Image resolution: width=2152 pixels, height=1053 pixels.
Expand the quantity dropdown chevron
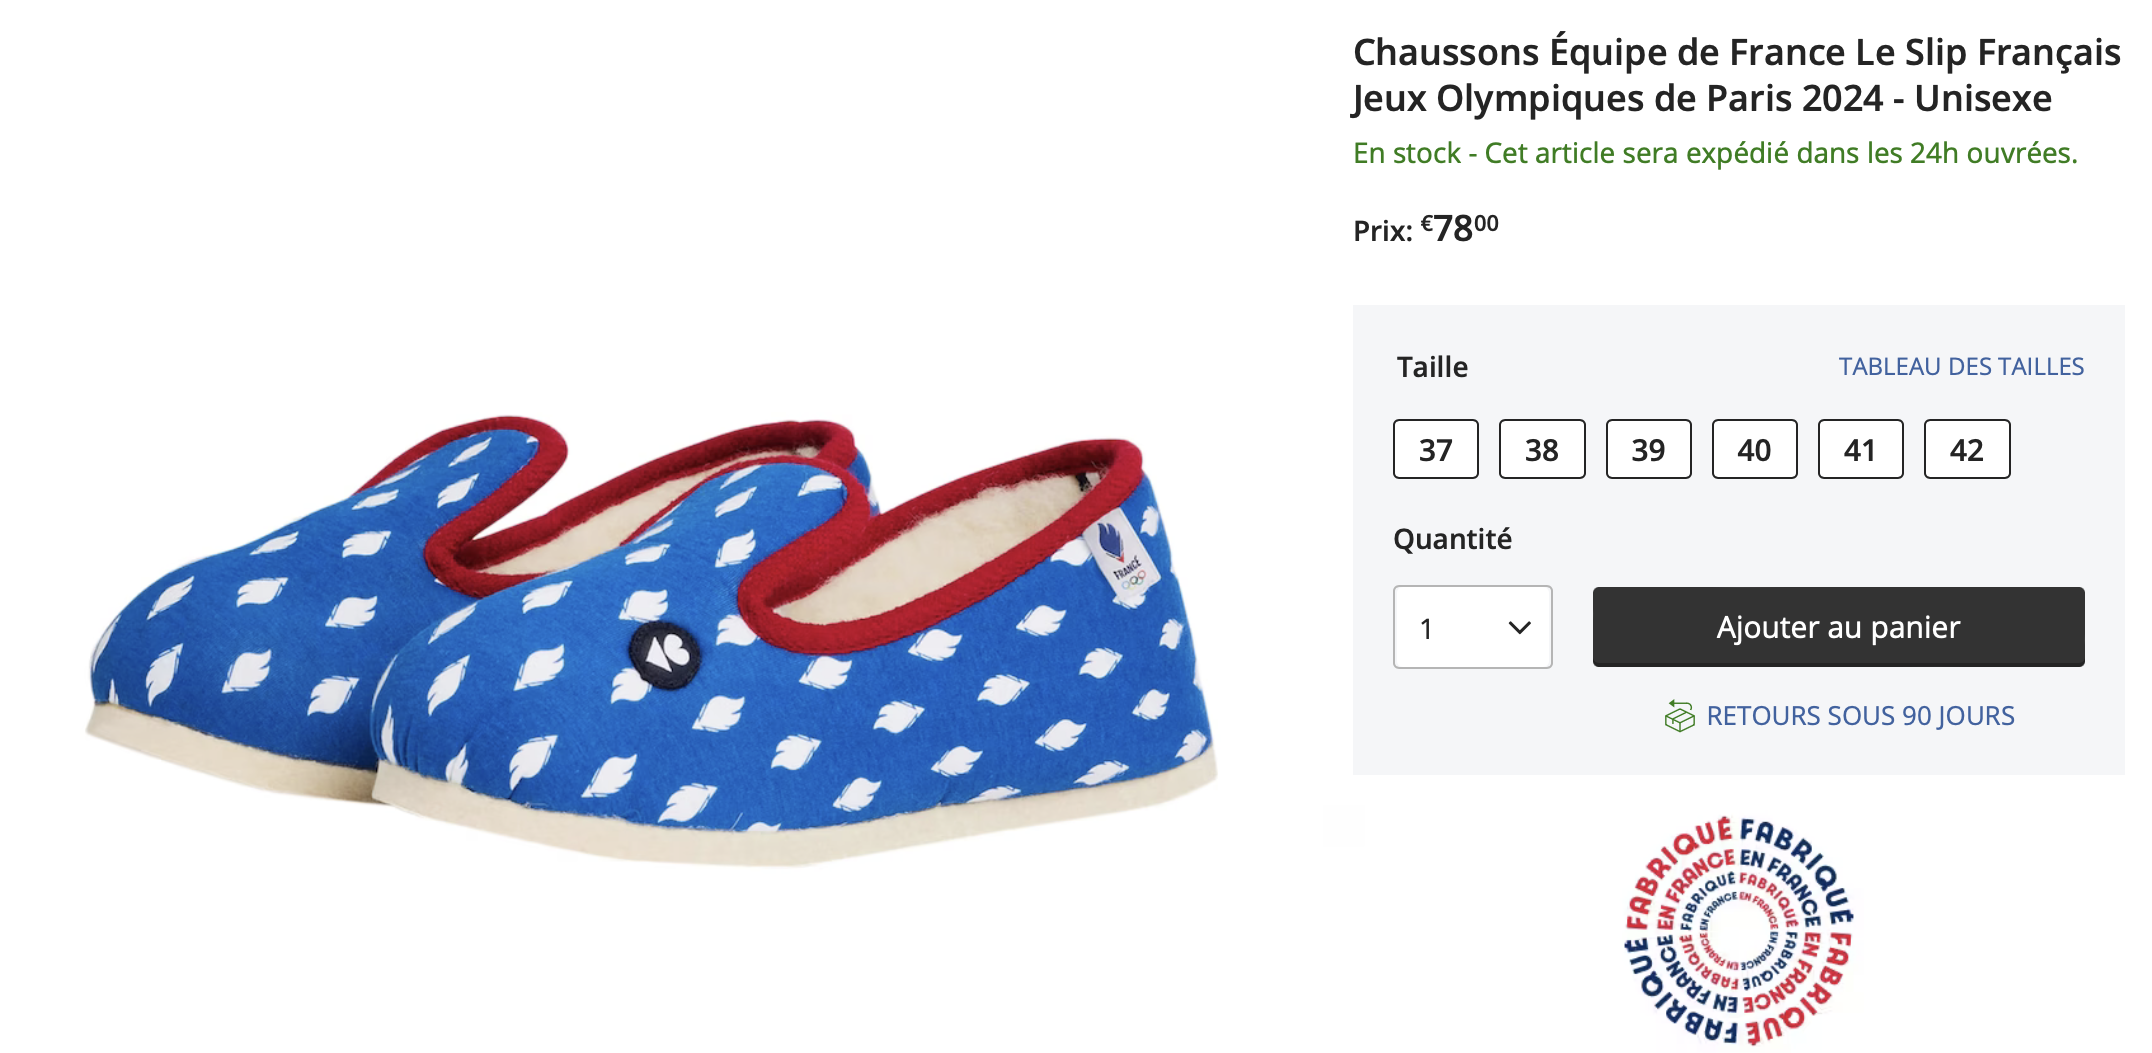pos(1519,628)
